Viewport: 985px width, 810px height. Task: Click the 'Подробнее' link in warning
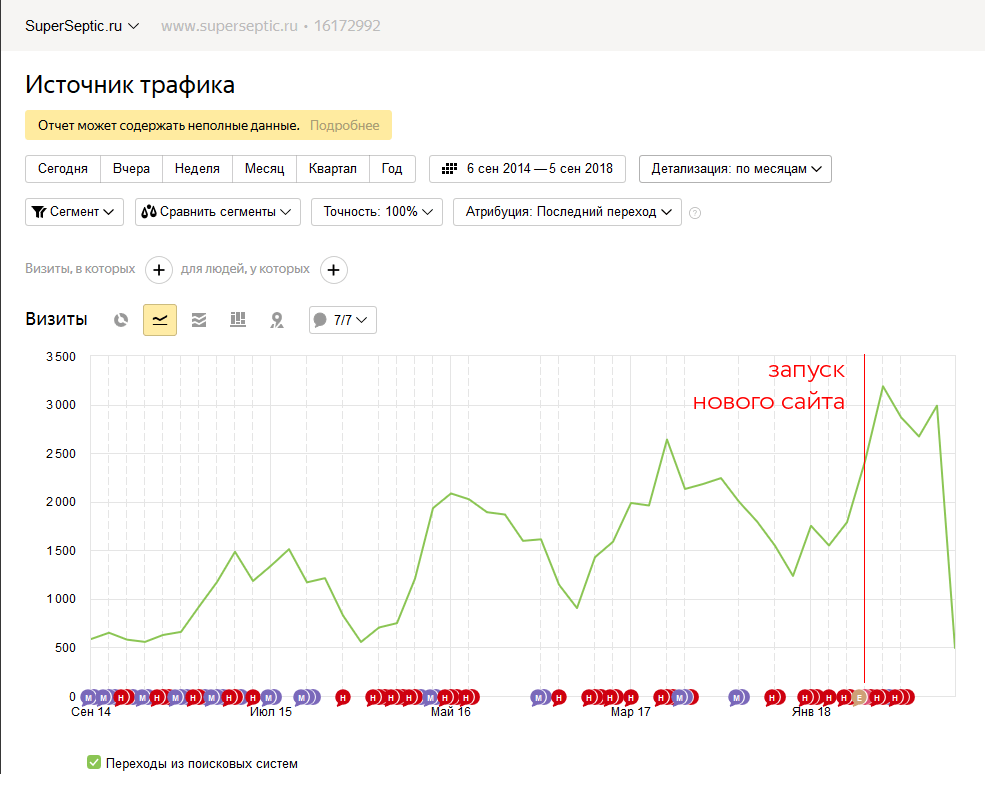[344, 125]
